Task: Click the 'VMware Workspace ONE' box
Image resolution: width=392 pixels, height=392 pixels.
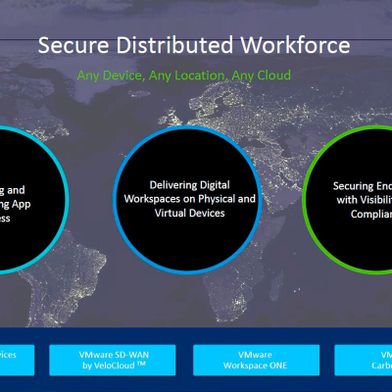Action: point(256,360)
